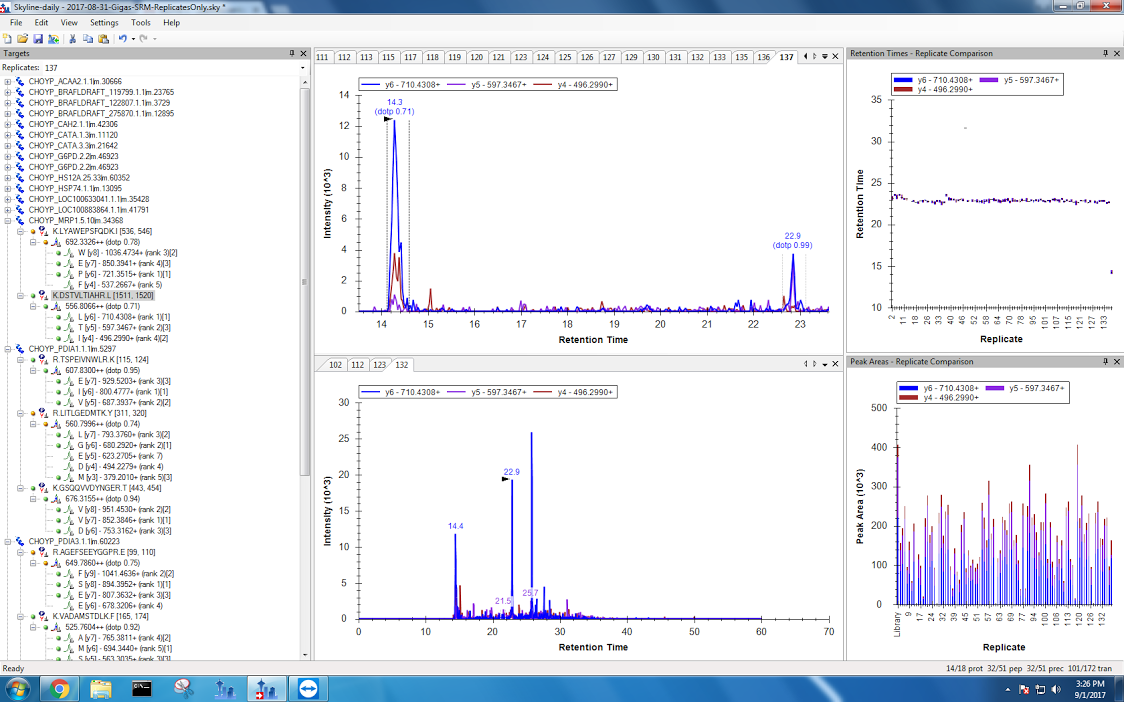The width and height of the screenshot is (1124, 702).
Task: Save the document using the floppy disk icon
Action: point(38,38)
